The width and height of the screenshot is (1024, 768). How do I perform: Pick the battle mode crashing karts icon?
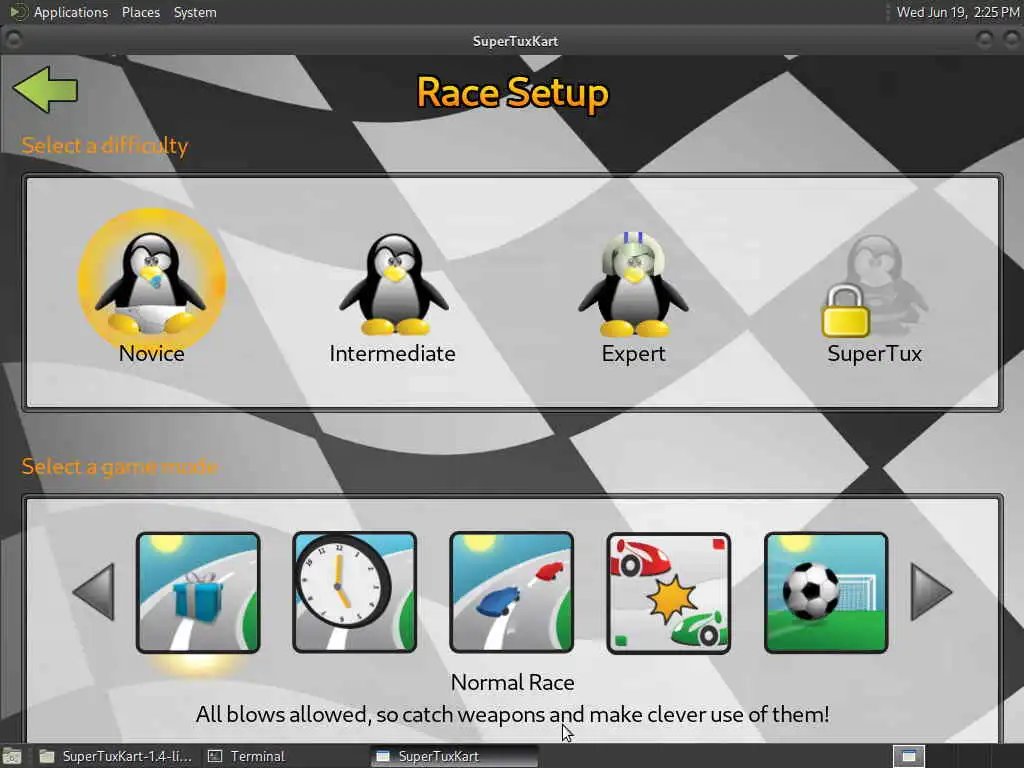point(669,592)
